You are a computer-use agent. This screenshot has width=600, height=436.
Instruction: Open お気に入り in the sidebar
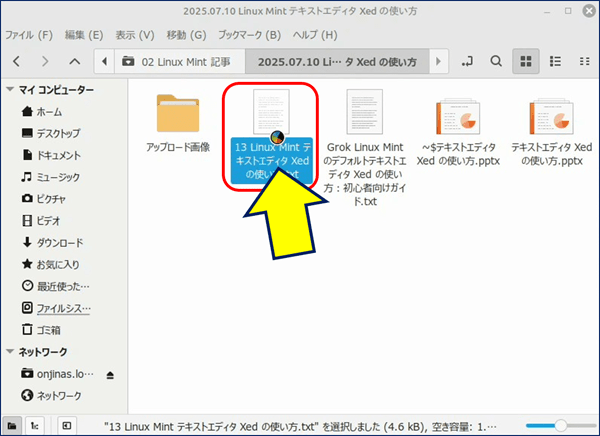coord(51,264)
